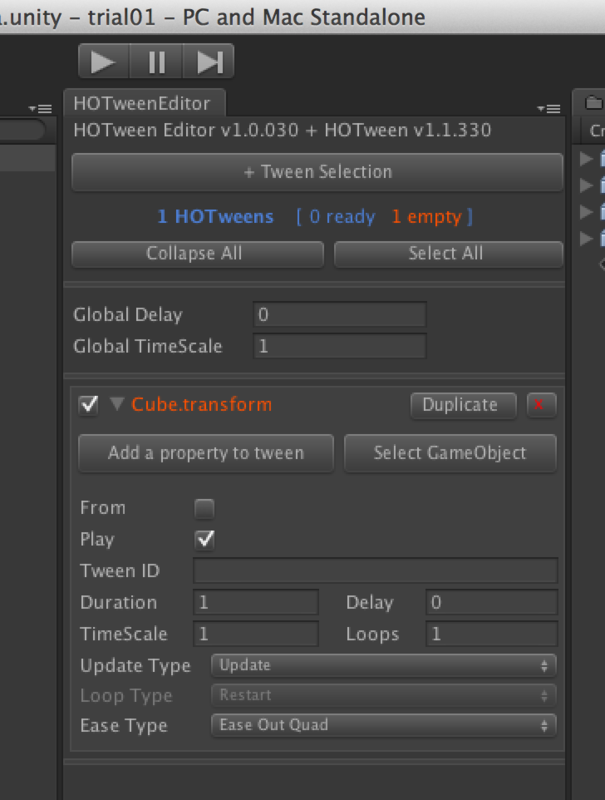
Task: Advance one frame with the Step button
Action: click(x=209, y=62)
